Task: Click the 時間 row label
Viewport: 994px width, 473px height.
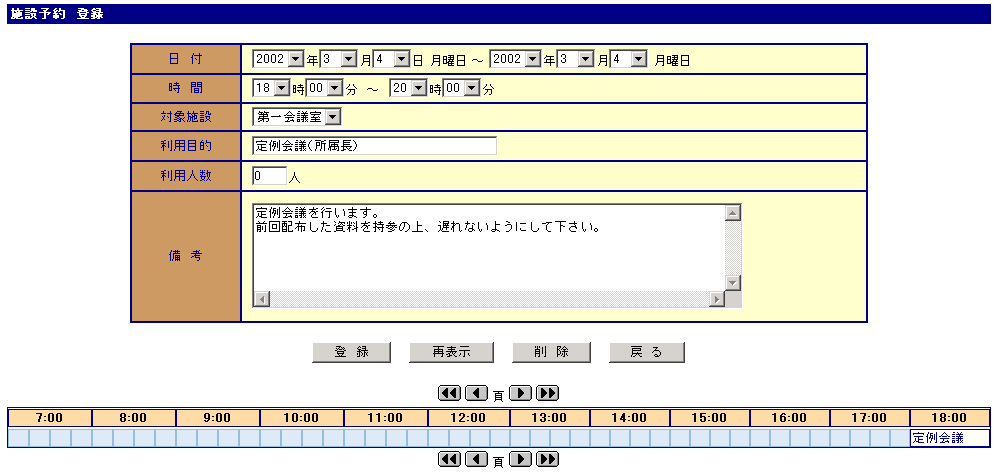Action: point(186,88)
